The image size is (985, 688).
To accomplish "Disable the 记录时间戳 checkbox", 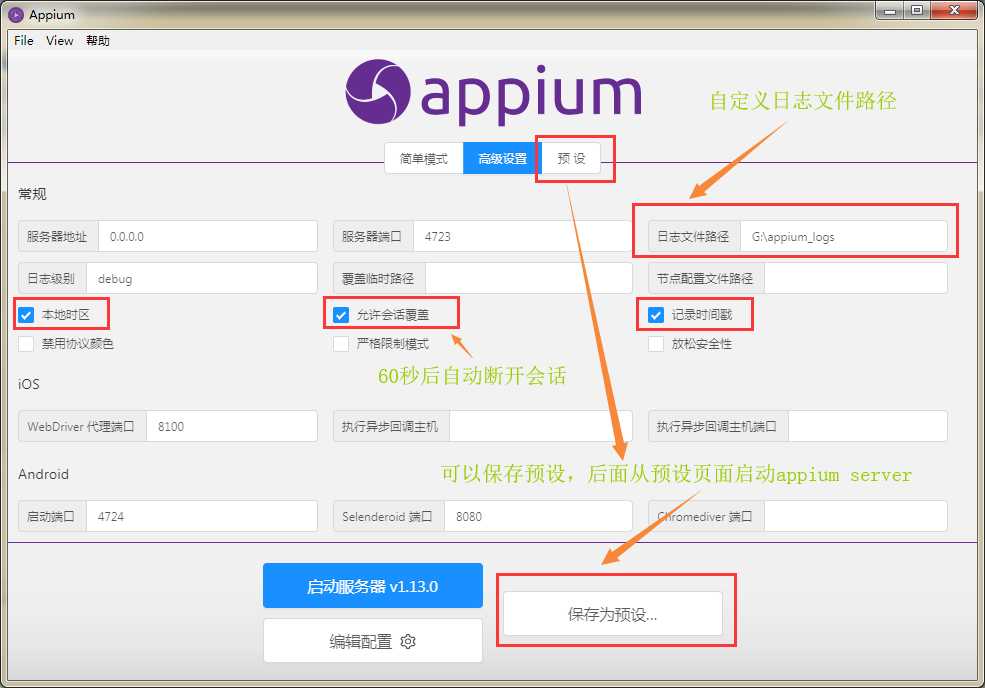I will point(656,315).
